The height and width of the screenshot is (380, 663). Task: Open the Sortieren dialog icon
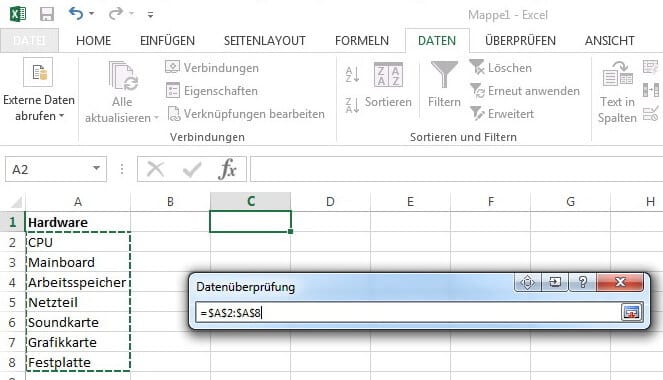(x=388, y=75)
